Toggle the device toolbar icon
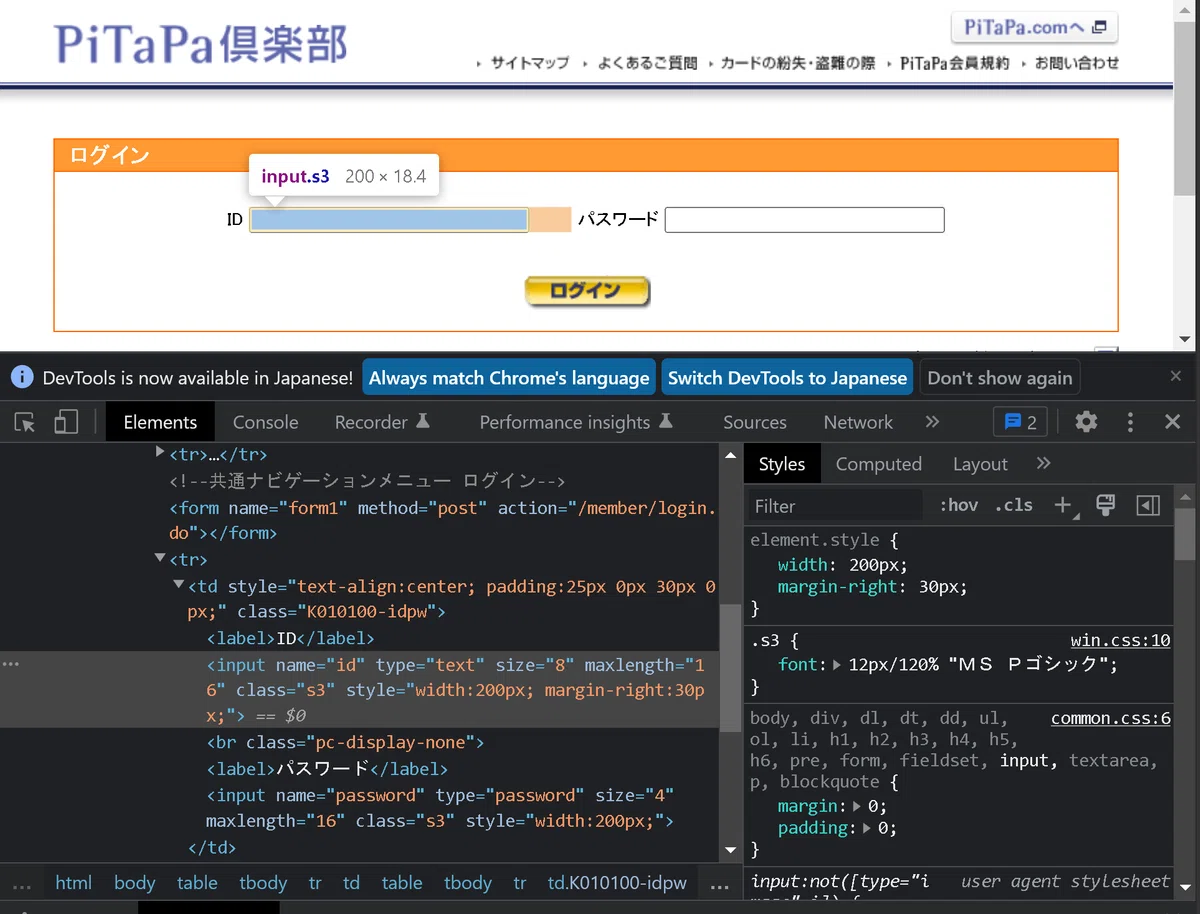Viewport: 1200px width, 914px height. tap(66, 422)
